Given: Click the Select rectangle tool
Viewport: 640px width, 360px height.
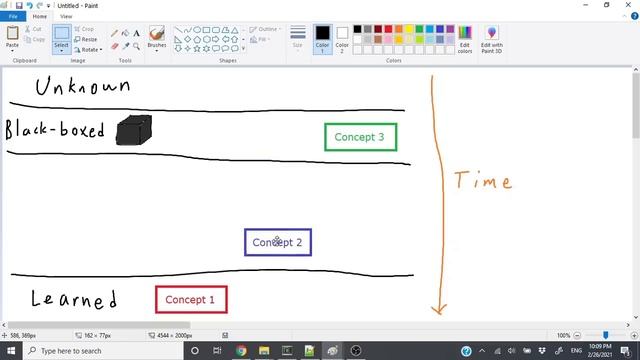Looking at the screenshot, I should [x=62, y=33].
